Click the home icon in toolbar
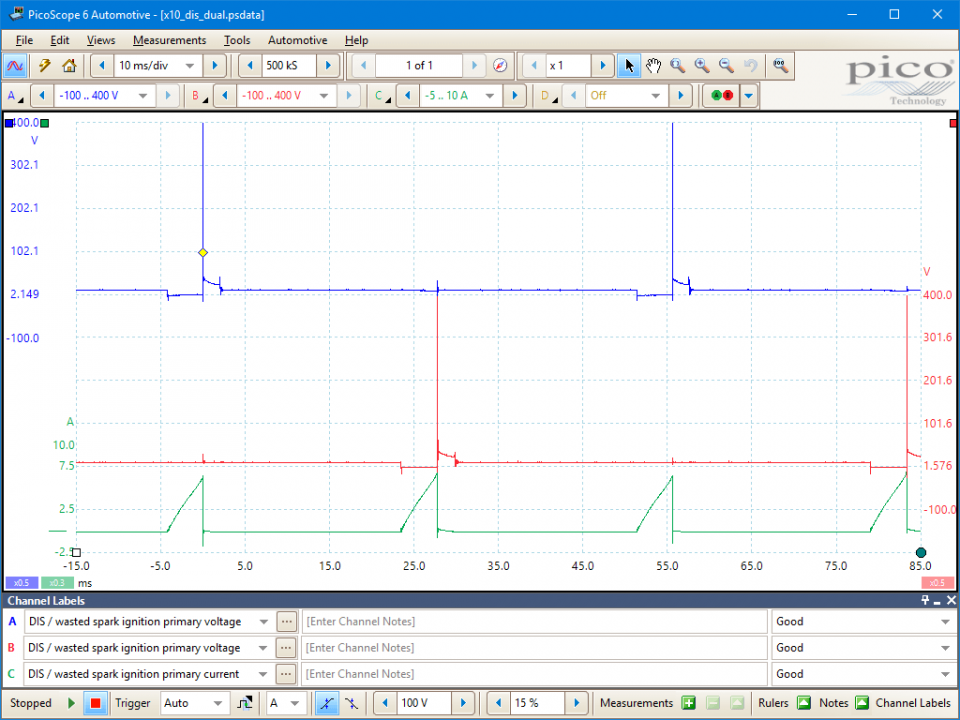The height and width of the screenshot is (720, 960). tap(69, 66)
